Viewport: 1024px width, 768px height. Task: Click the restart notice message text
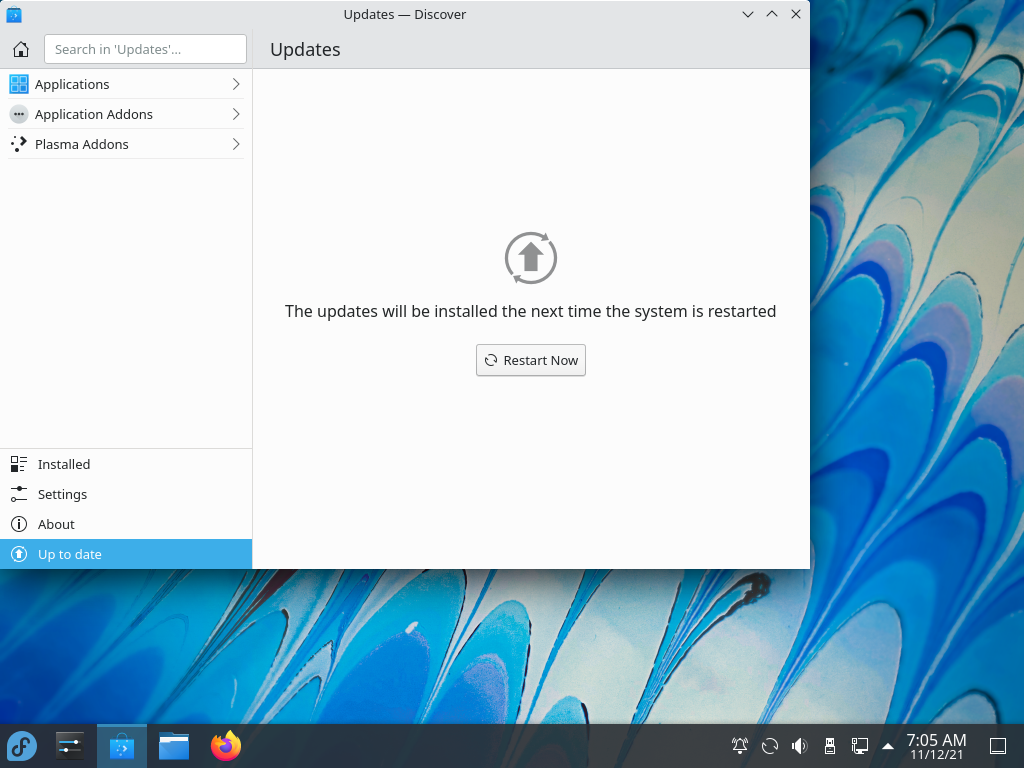pyautogui.click(x=530, y=312)
